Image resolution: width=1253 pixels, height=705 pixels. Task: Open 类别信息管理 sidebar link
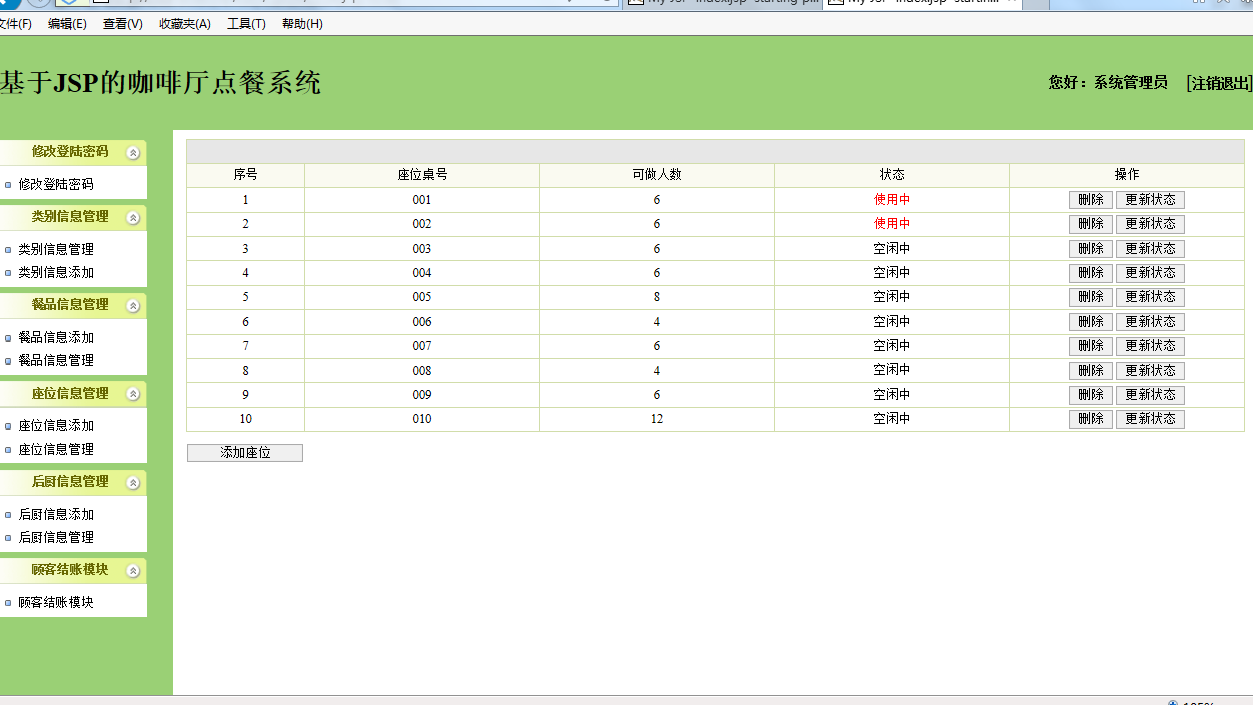click(56, 250)
